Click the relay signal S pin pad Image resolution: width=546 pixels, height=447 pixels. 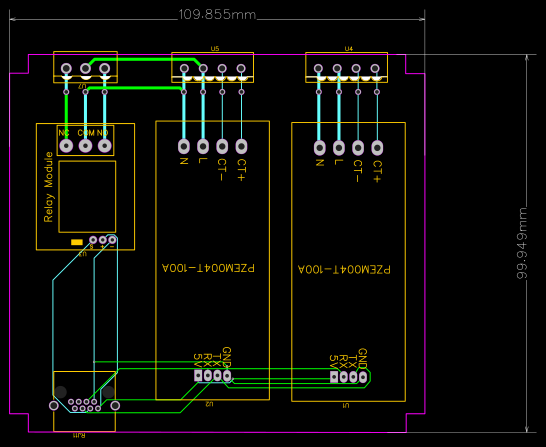(x=93, y=240)
